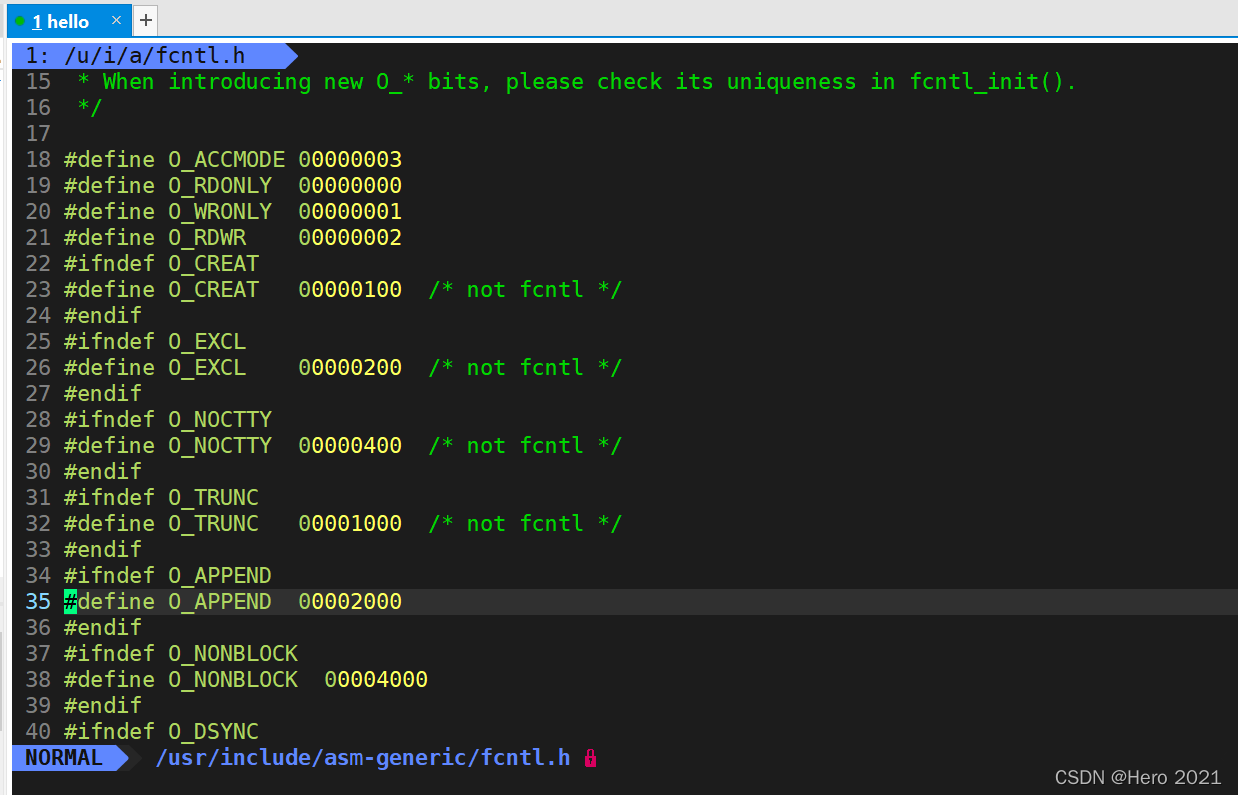Place cursor on "#define O_ACCMODE" line
Screen dimensions: 1238x795
[x=233, y=159]
